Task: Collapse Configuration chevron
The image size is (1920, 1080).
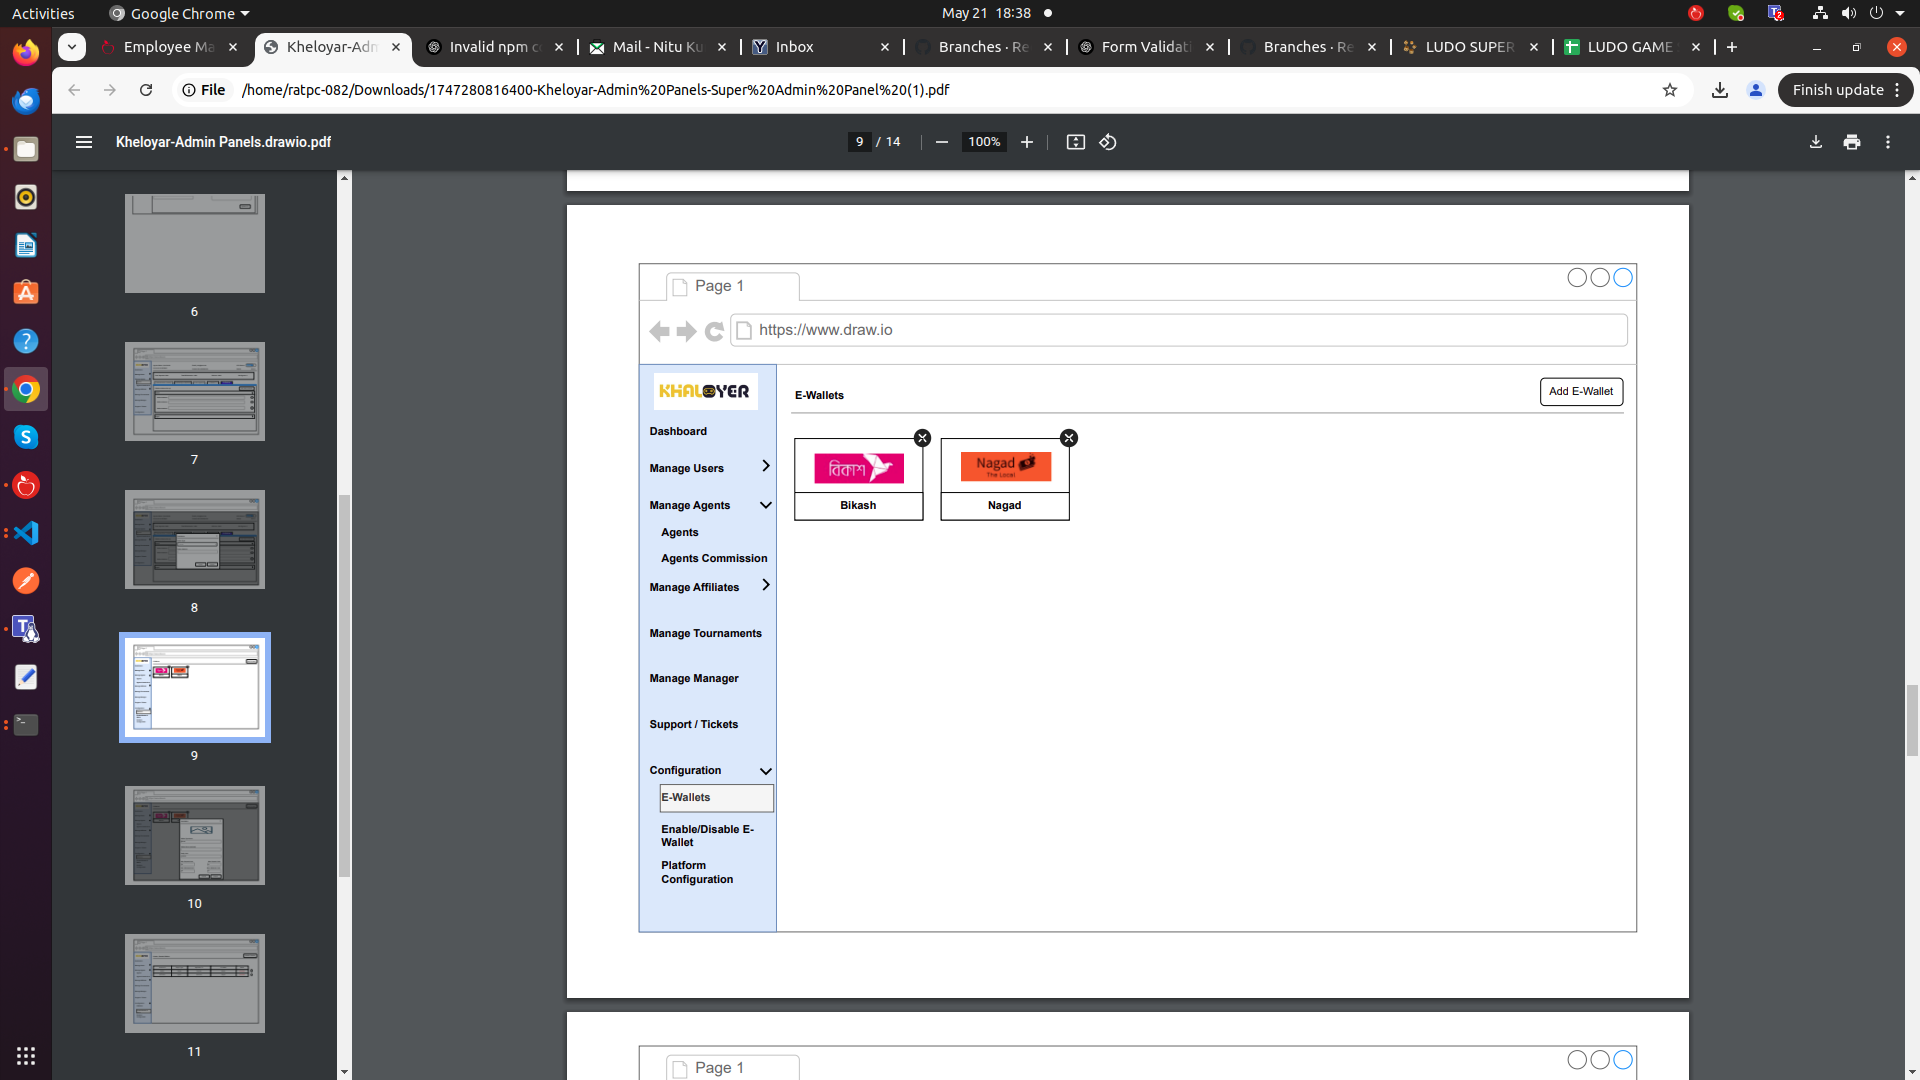Action: 765,771
